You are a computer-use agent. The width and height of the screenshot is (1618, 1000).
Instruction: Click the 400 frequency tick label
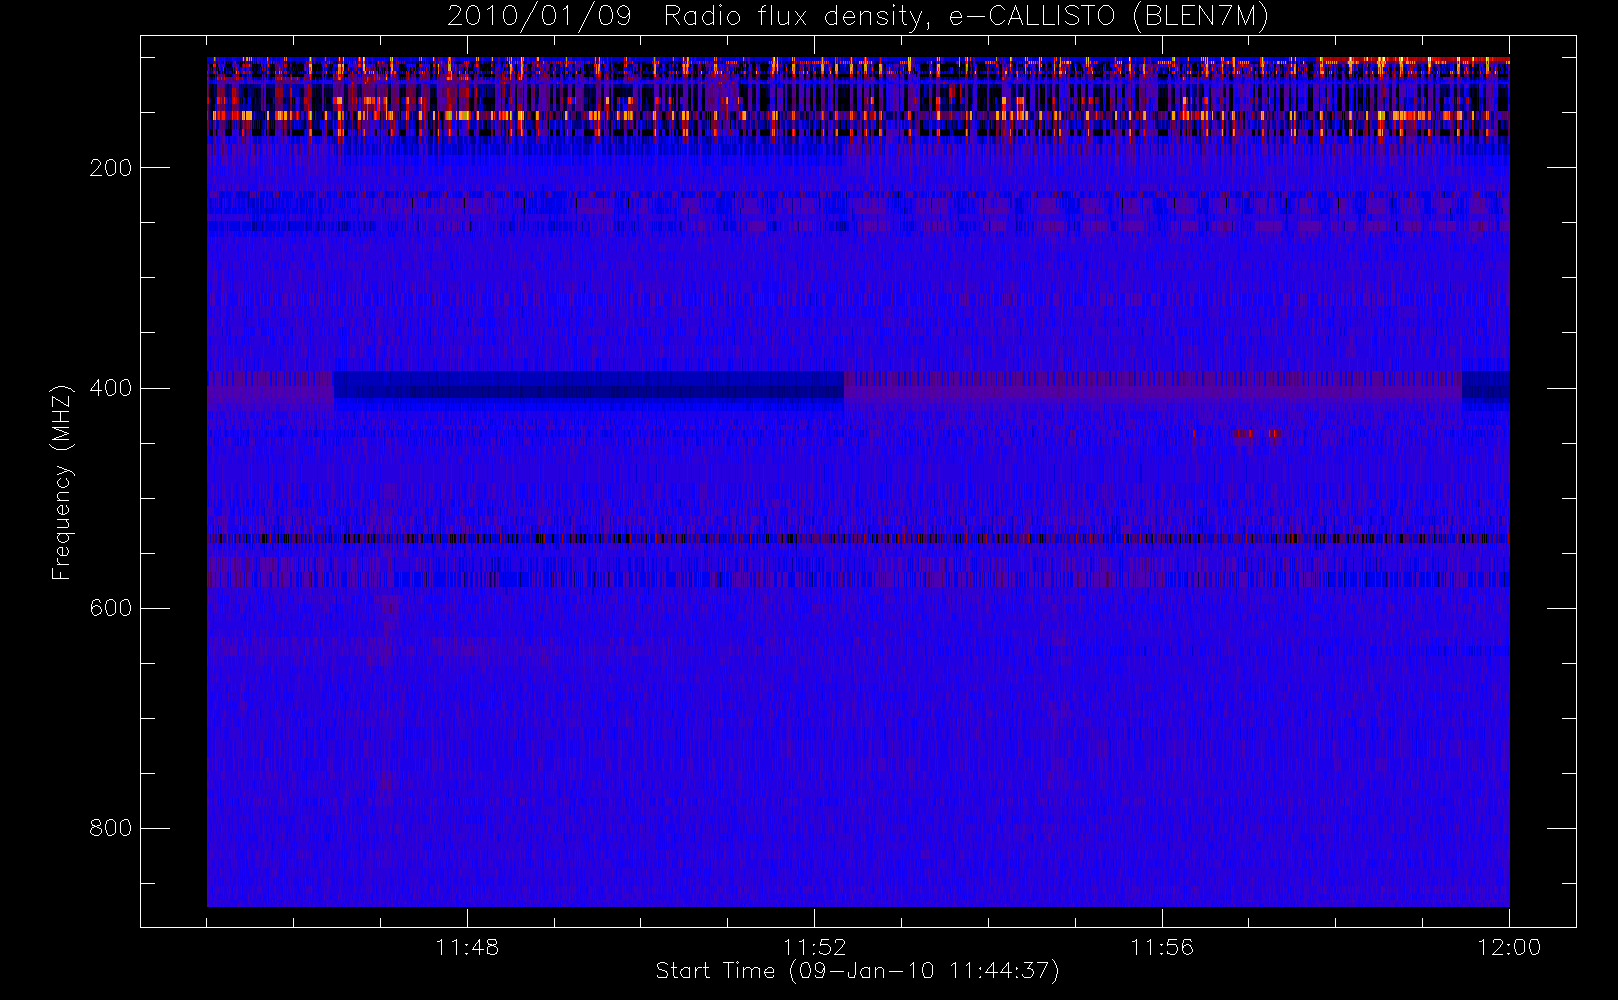pos(110,388)
